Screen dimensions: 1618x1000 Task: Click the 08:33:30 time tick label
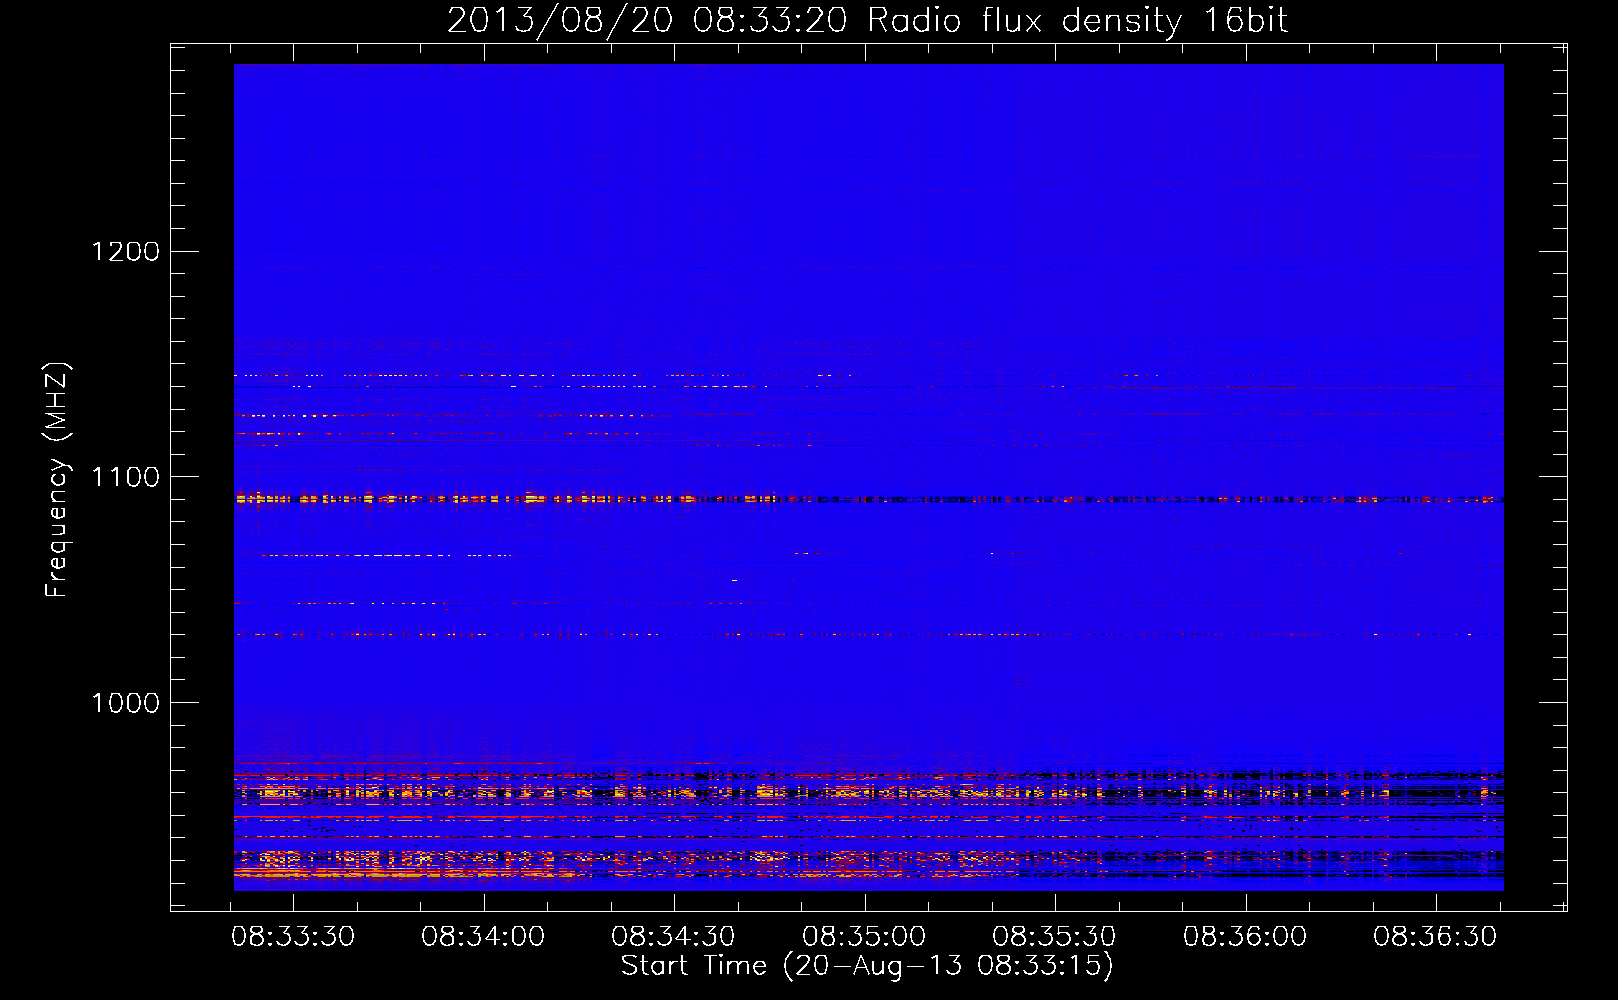point(293,937)
